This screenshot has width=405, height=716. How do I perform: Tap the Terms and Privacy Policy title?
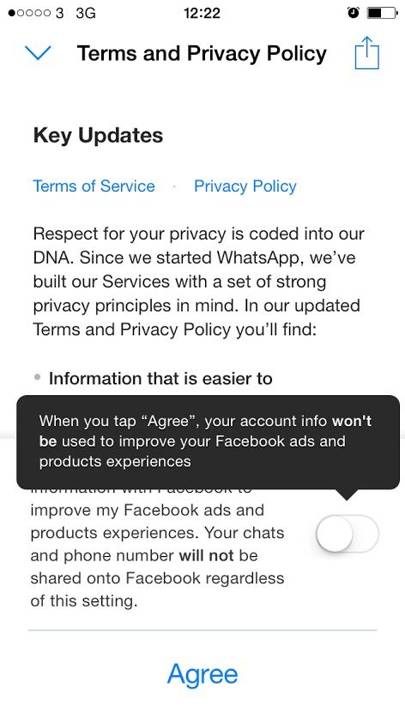(202, 53)
